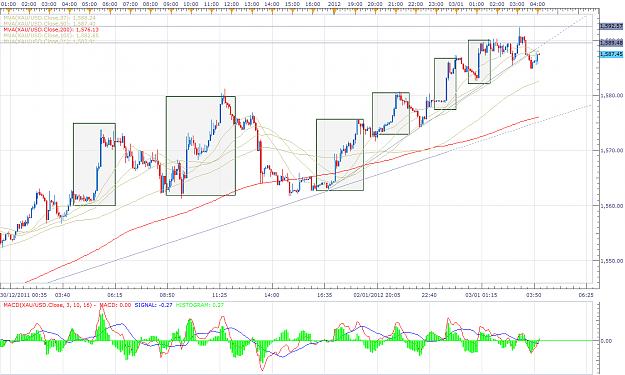625x375 pixels.
Task: Select the orange marker under 05:00
Action: 89,12
